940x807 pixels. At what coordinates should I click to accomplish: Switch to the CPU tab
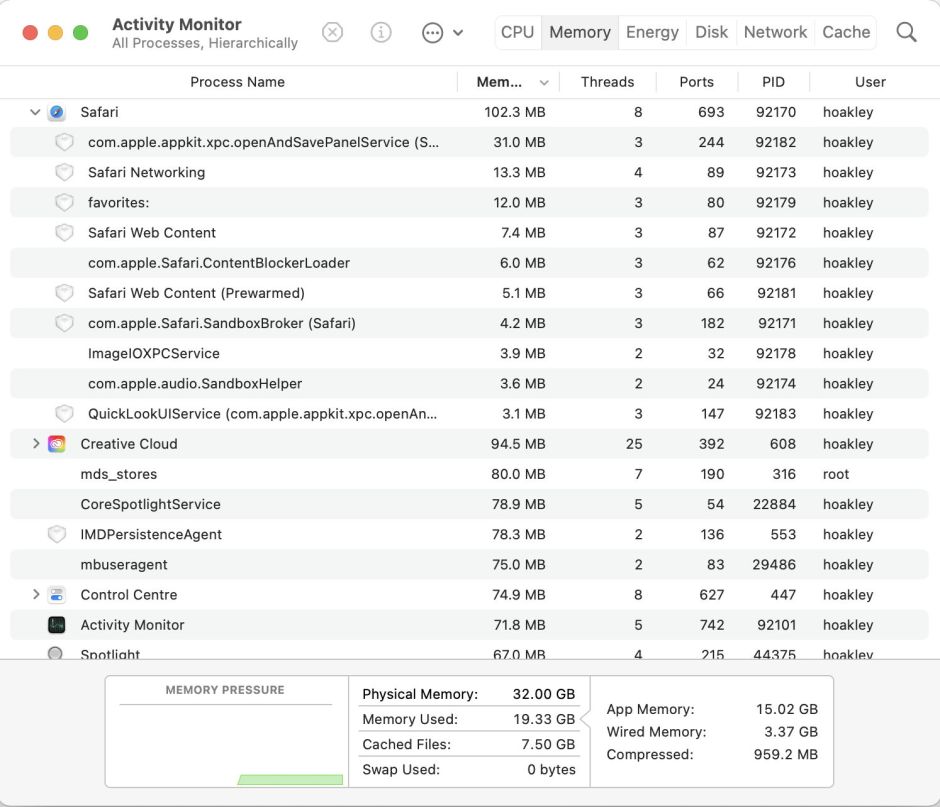[x=517, y=32]
